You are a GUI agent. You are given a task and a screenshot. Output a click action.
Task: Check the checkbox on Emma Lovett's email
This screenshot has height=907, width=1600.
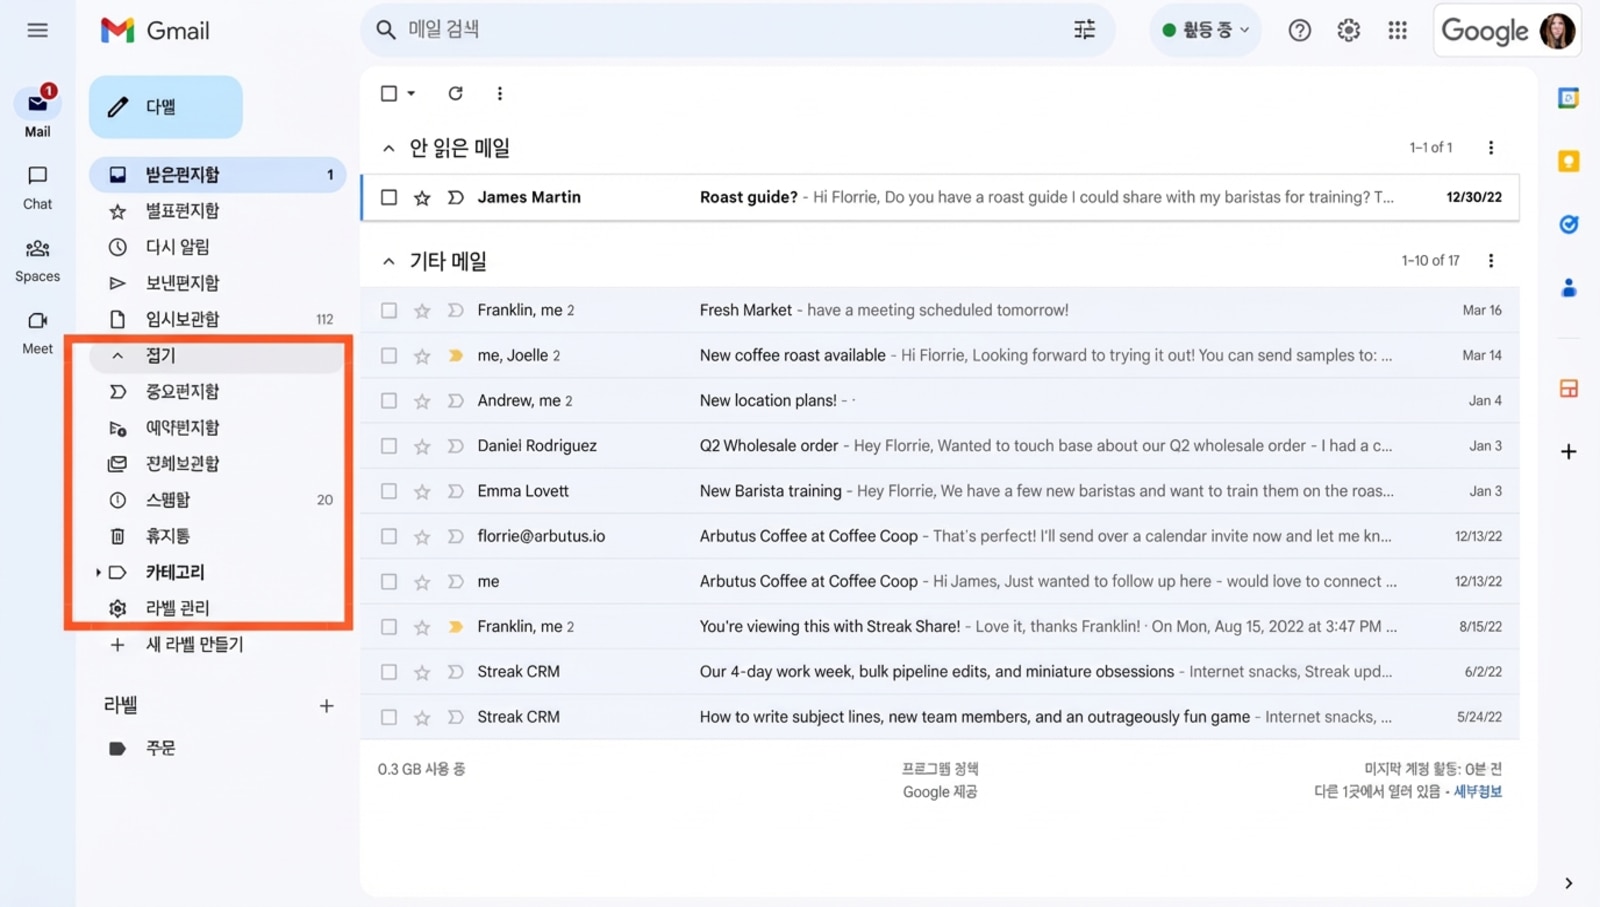(388, 491)
